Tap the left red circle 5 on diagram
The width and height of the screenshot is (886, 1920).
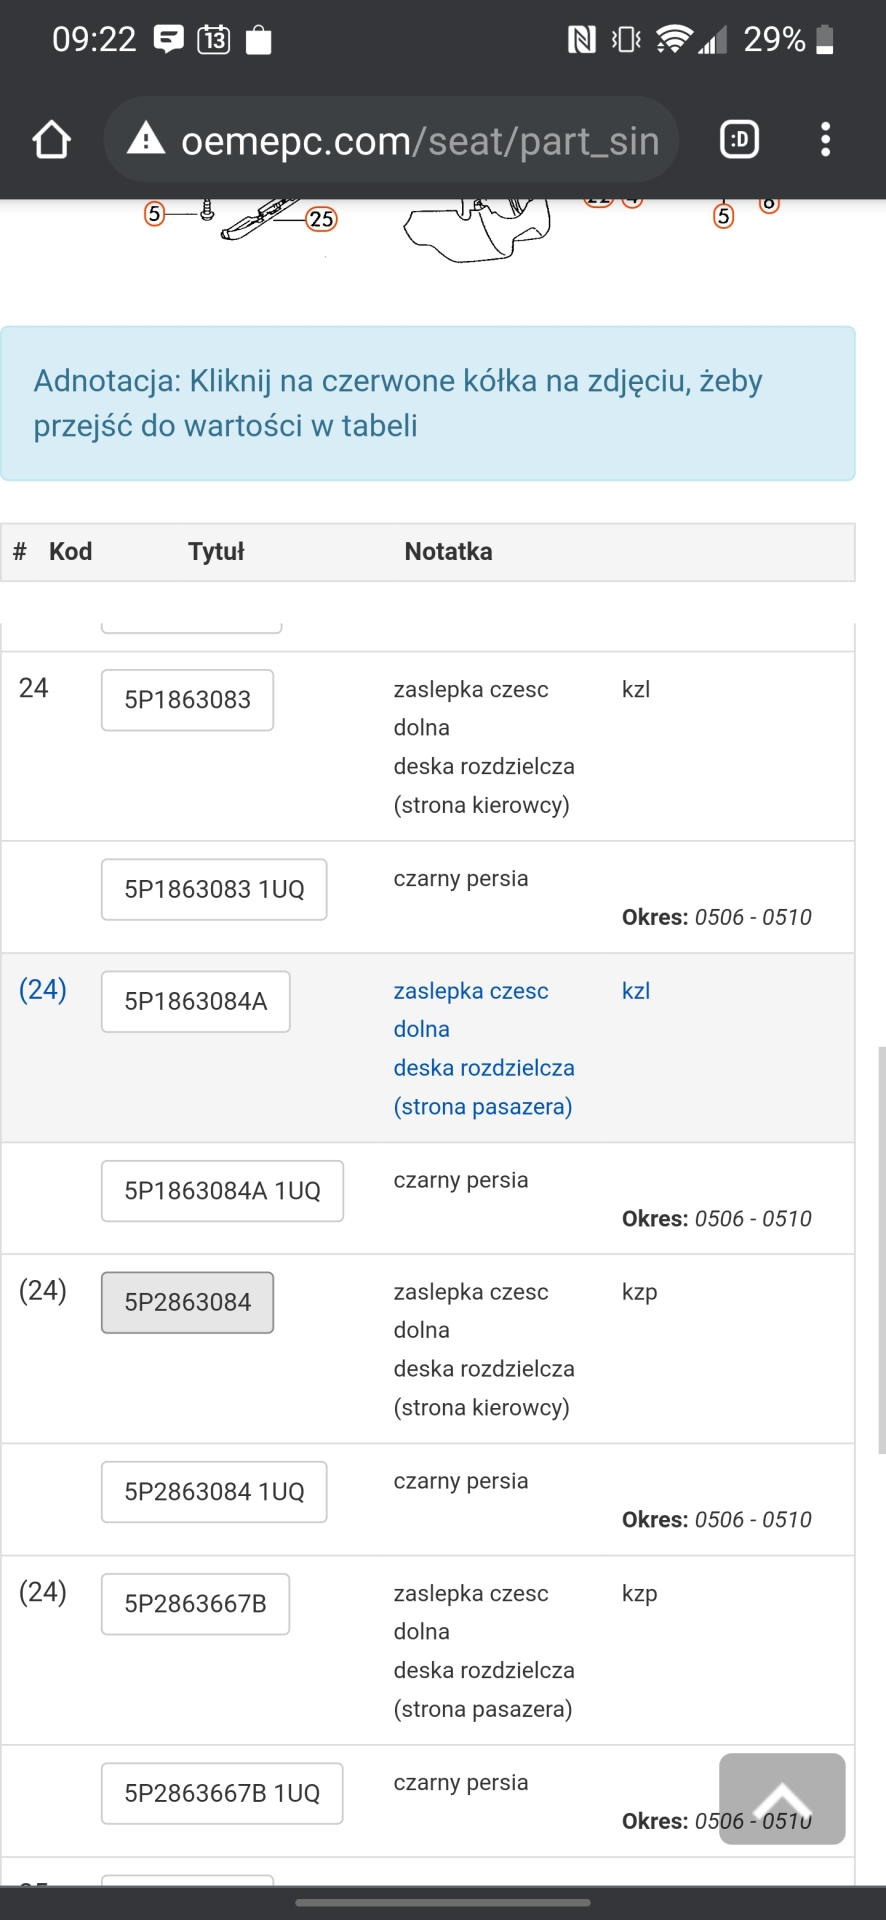(154, 213)
